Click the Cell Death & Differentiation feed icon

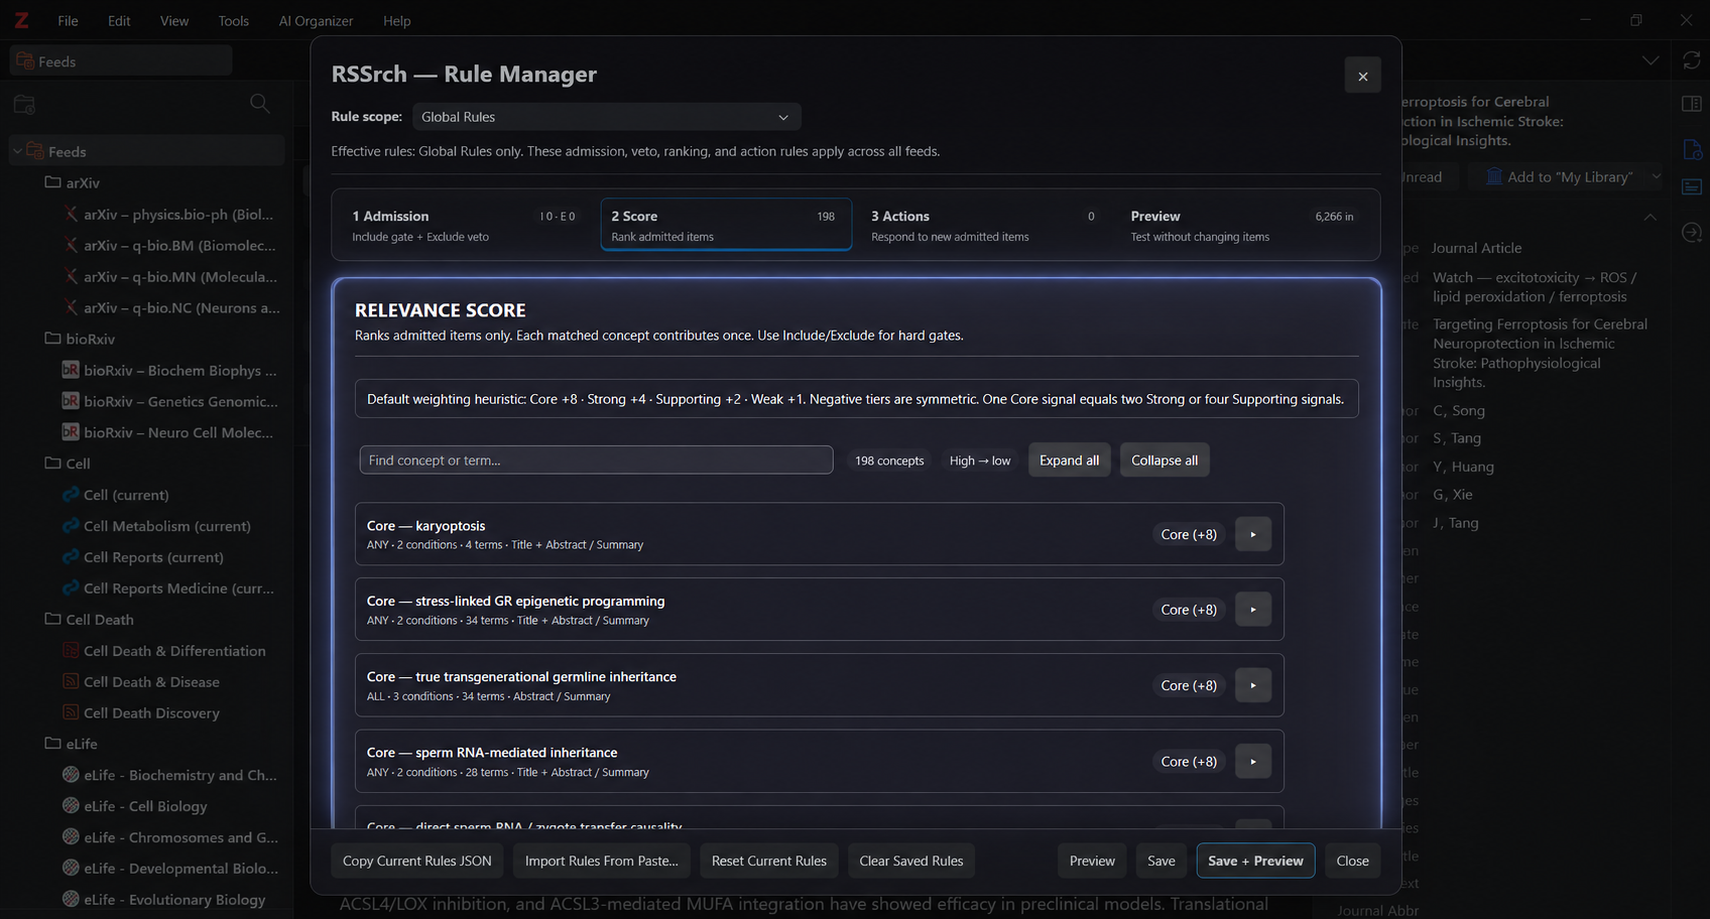(x=71, y=650)
